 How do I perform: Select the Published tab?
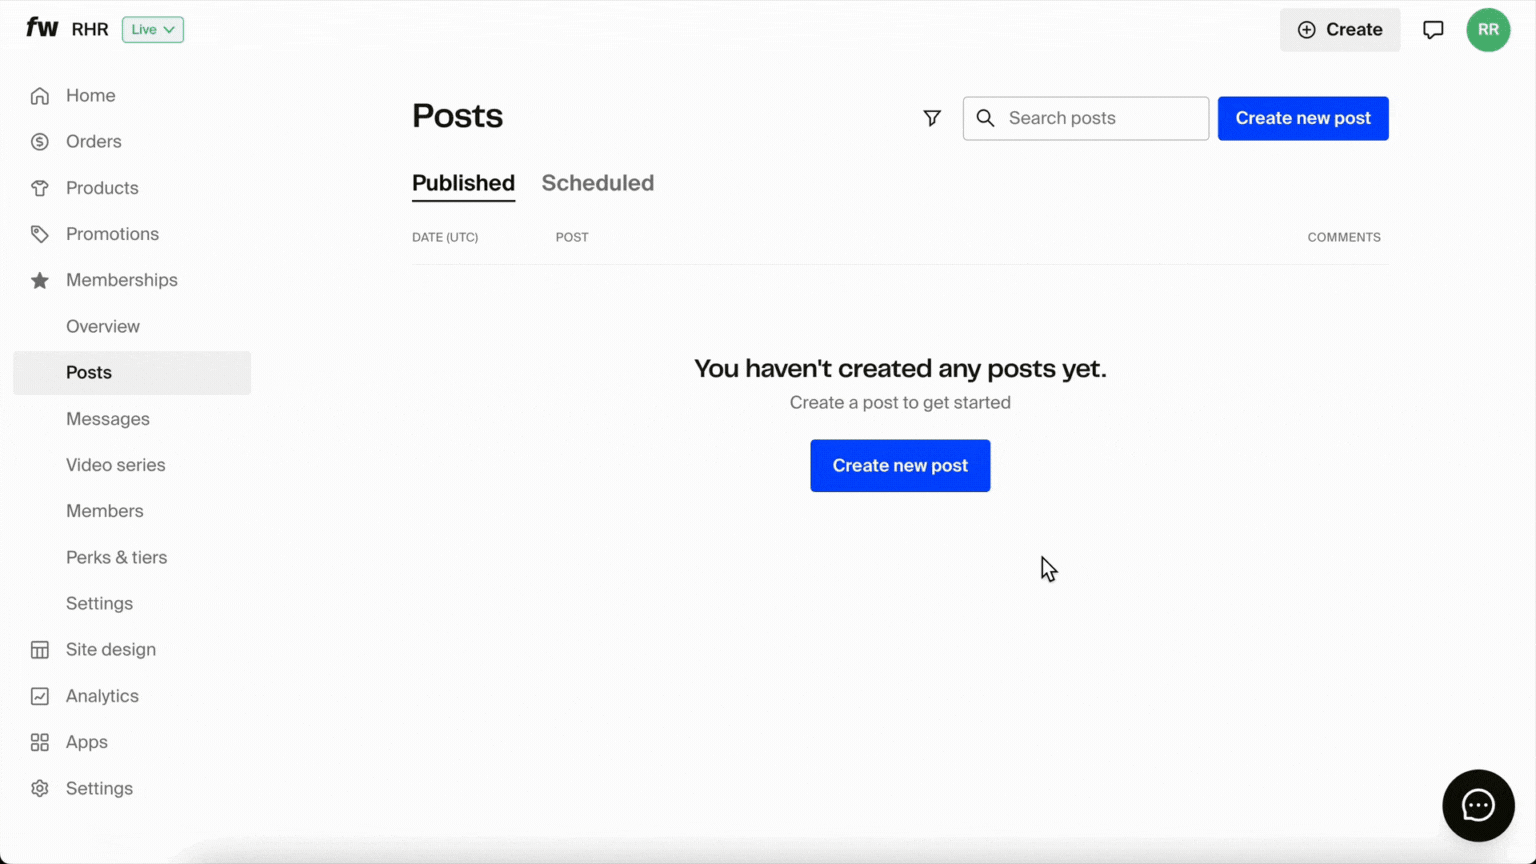coord(463,183)
